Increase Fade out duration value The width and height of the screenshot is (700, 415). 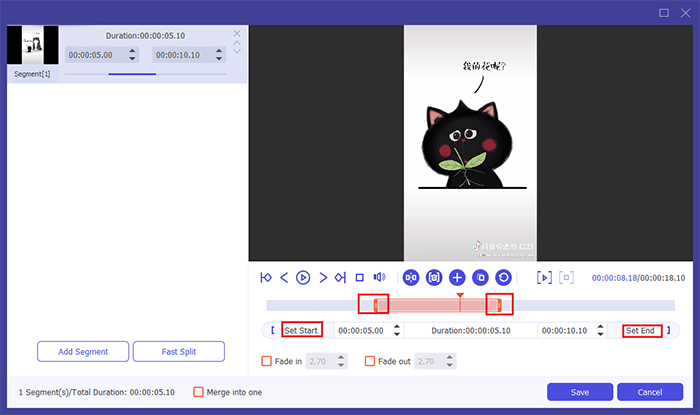click(450, 357)
